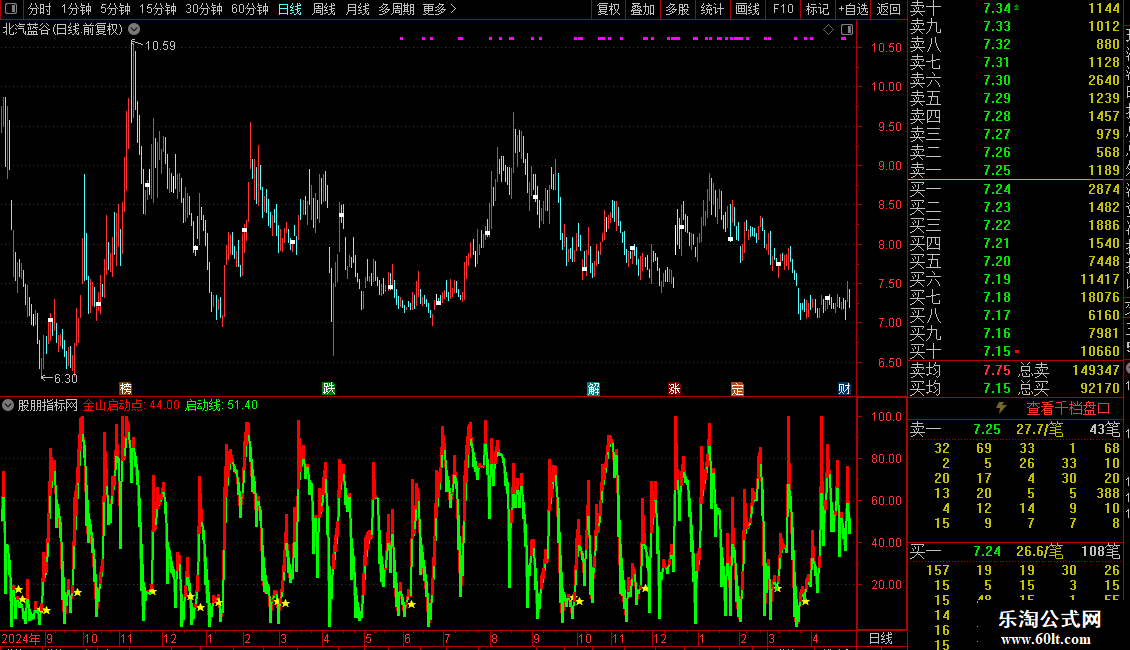1130x650 pixels.
Task: Click the 26.6/笔 bid queue value
Action: (1039, 551)
